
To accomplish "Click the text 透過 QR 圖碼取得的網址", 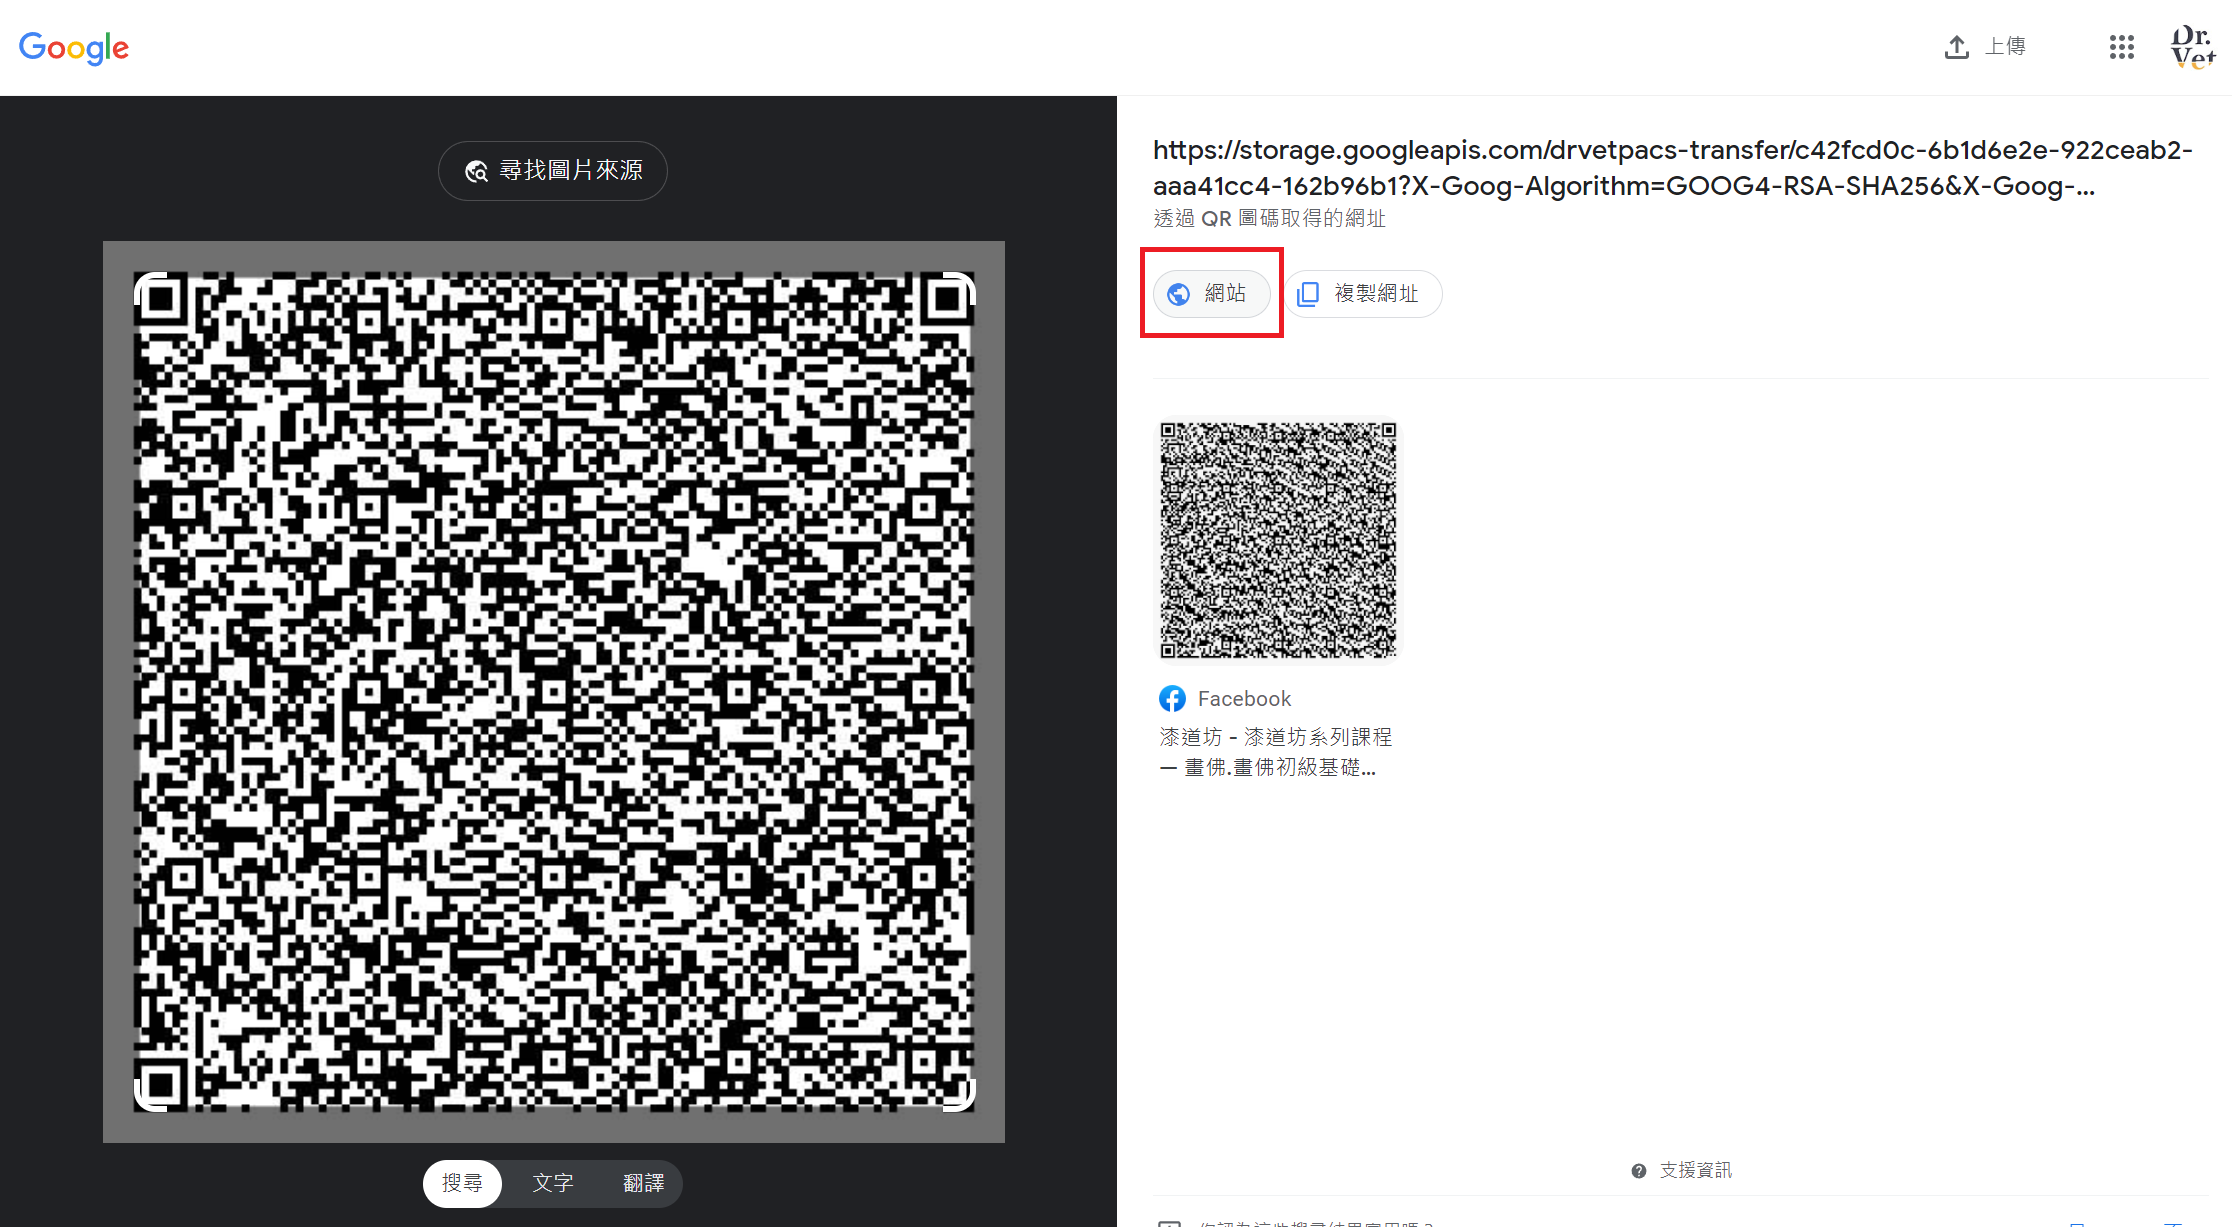I will tap(1269, 219).
